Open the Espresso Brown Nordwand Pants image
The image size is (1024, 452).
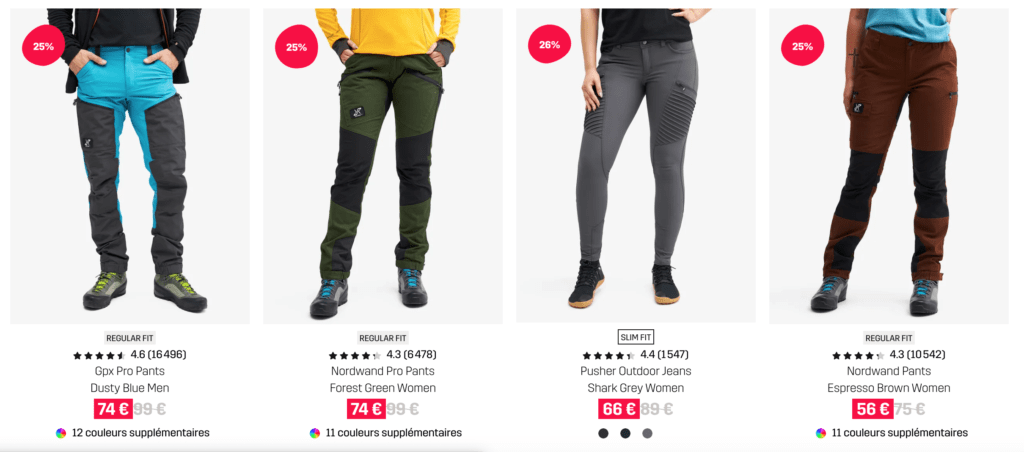click(889, 166)
